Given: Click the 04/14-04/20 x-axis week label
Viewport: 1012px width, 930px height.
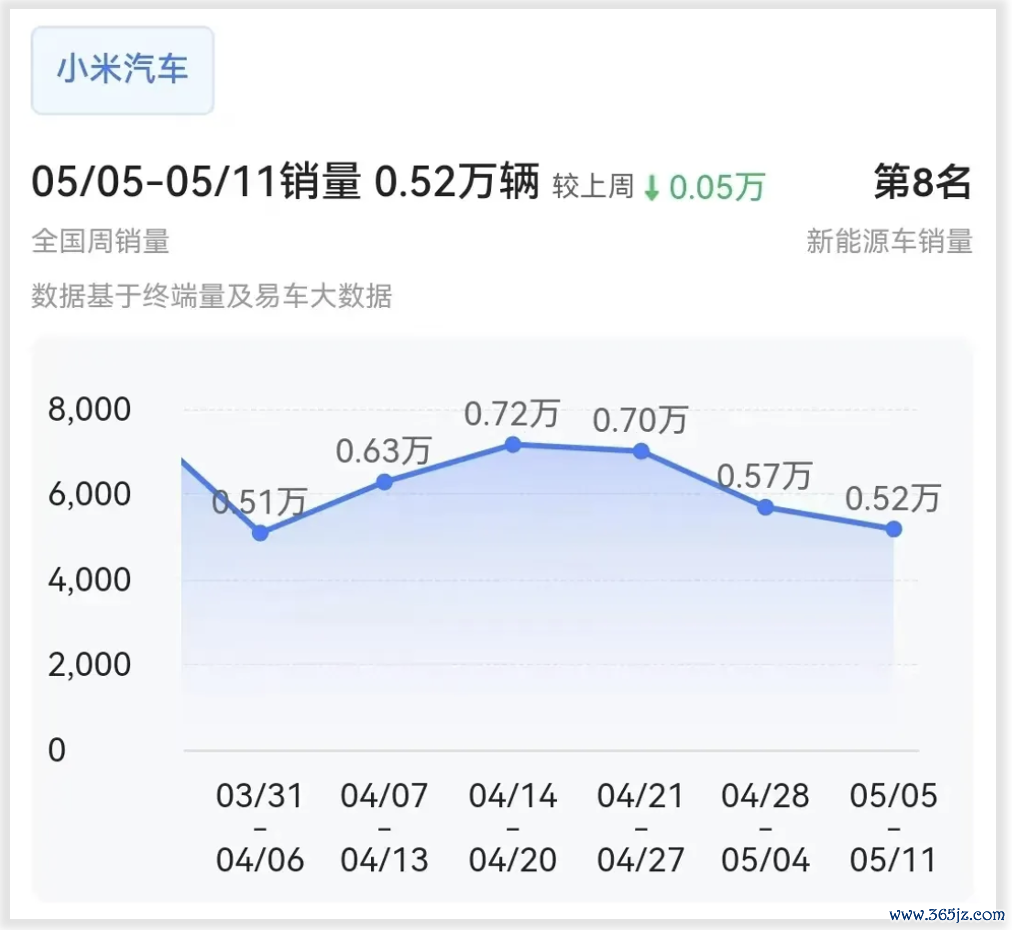Looking at the screenshot, I should [x=513, y=827].
